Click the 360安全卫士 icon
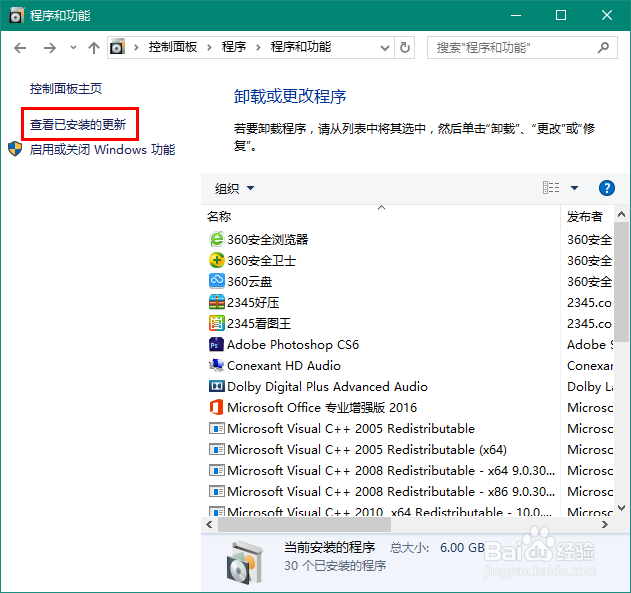 pyautogui.click(x=217, y=260)
